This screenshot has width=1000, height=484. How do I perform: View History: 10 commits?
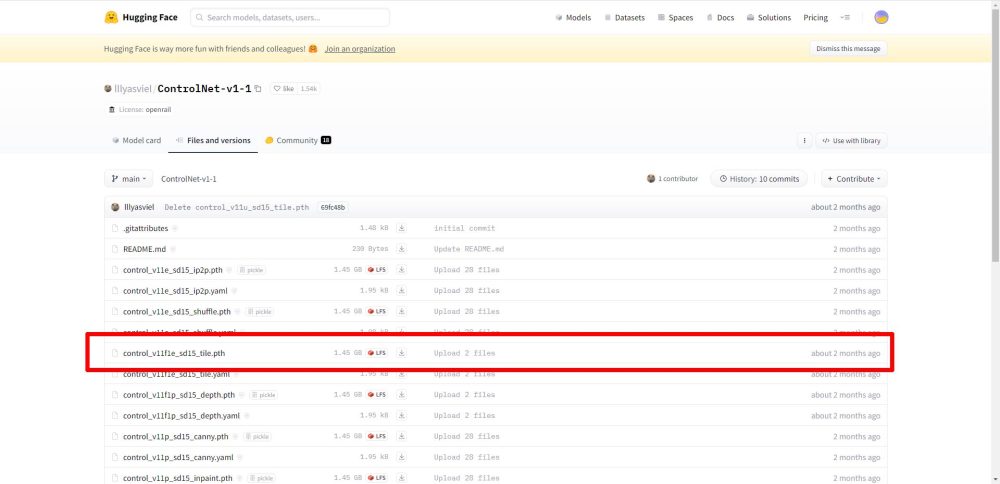point(760,179)
